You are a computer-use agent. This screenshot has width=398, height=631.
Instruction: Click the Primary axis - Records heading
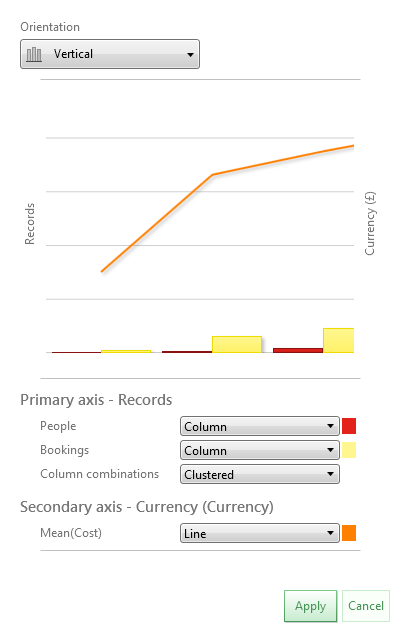click(x=96, y=400)
